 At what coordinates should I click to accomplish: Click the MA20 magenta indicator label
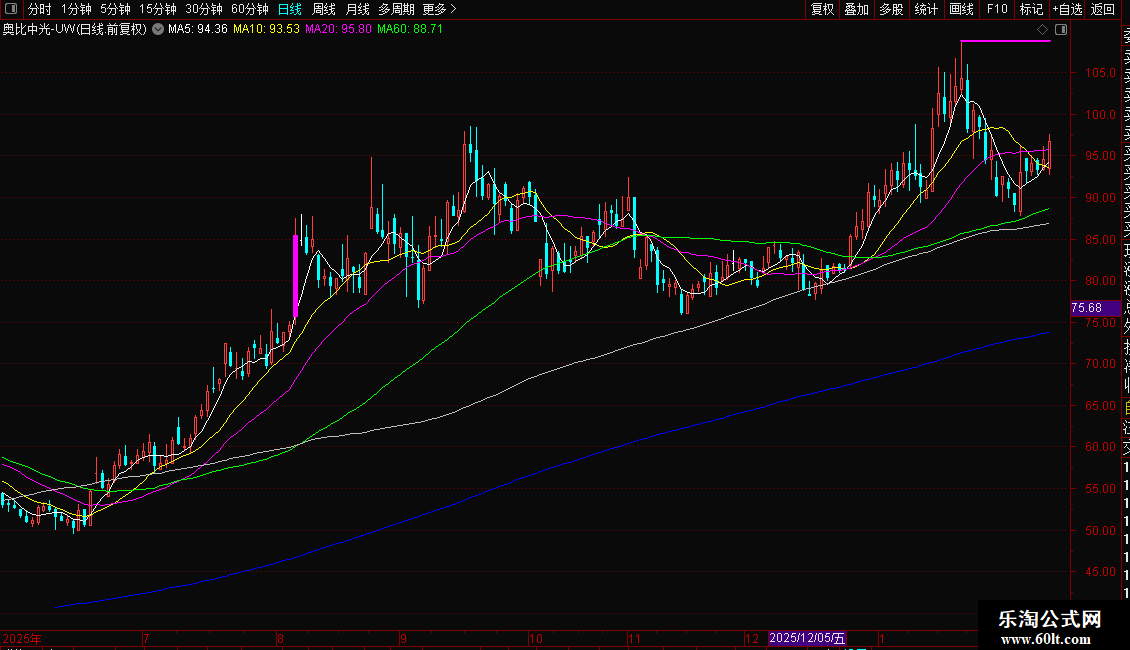click(338, 30)
